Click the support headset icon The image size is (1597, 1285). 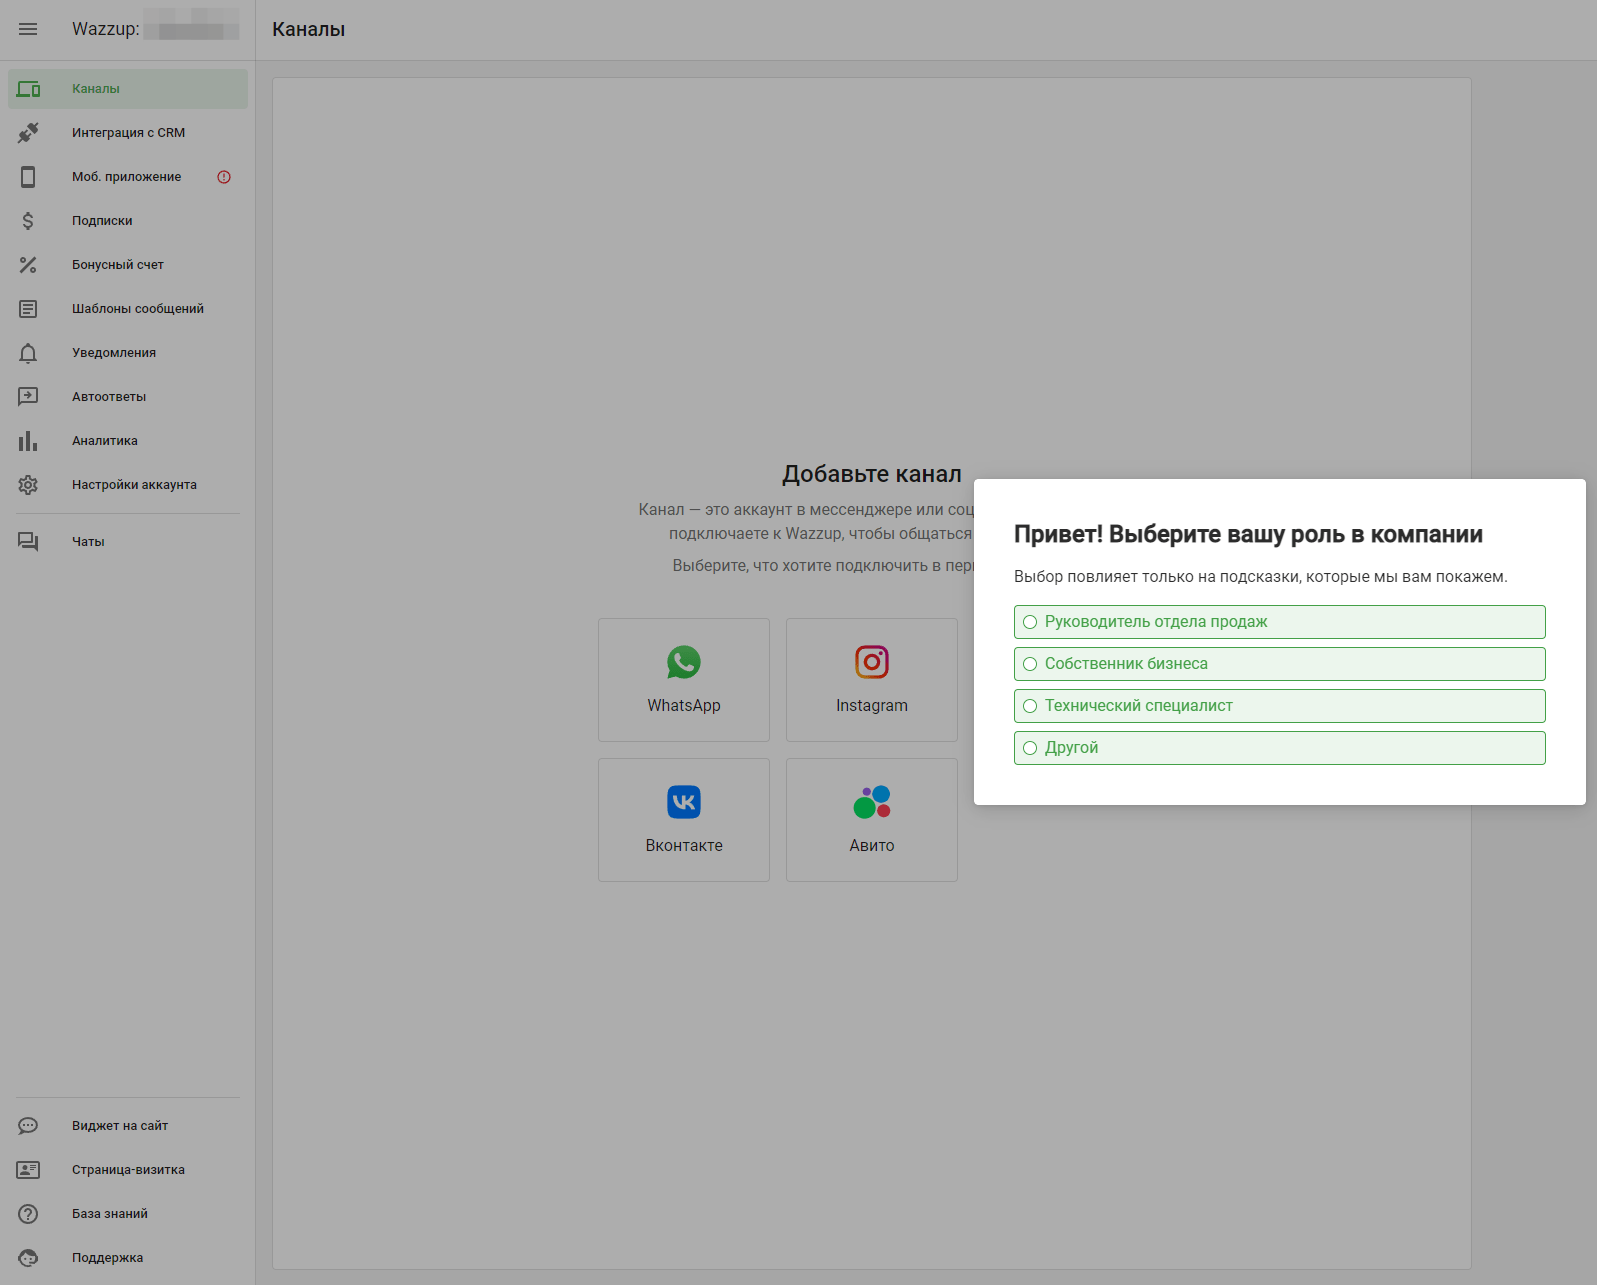[x=28, y=1258]
